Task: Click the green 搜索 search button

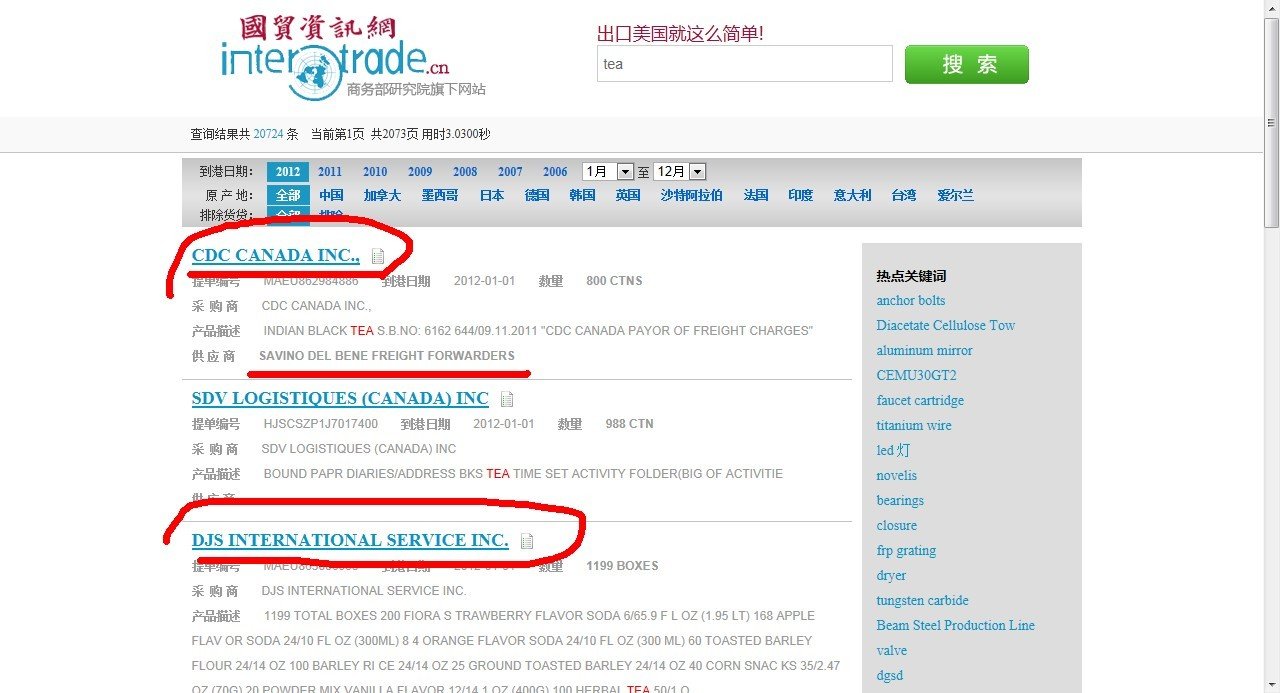Action: pos(965,64)
